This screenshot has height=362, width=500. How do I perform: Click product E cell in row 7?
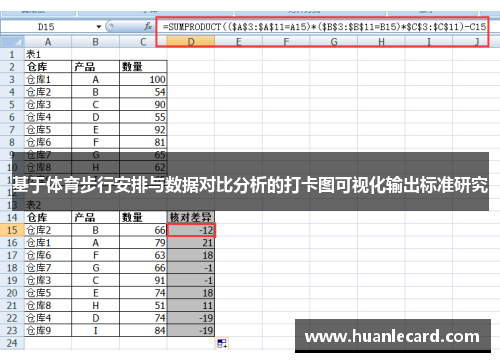95,129
